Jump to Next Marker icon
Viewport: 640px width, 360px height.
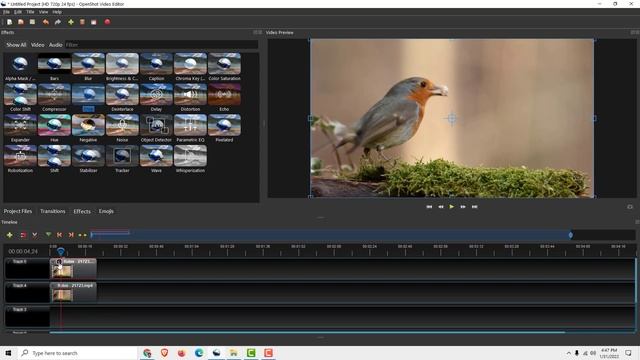coord(71,235)
